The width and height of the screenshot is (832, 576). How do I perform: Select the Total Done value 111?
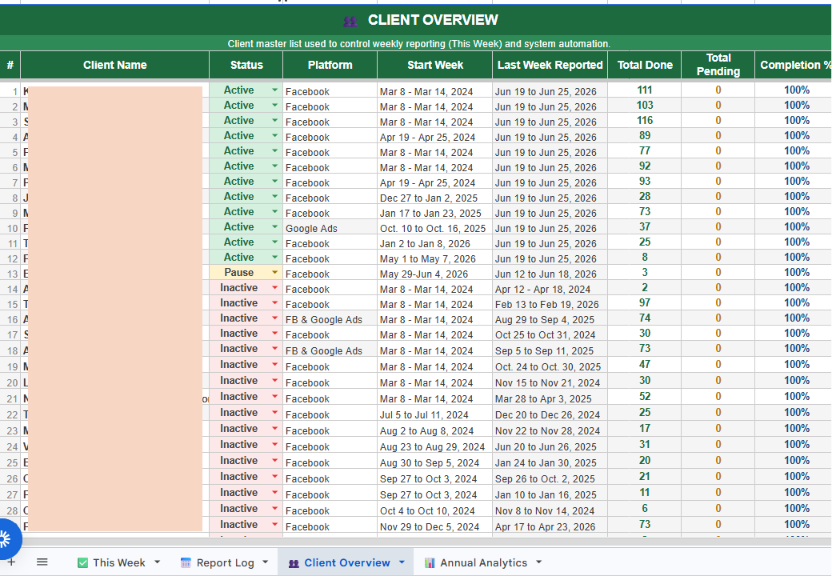pyautogui.click(x=645, y=90)
